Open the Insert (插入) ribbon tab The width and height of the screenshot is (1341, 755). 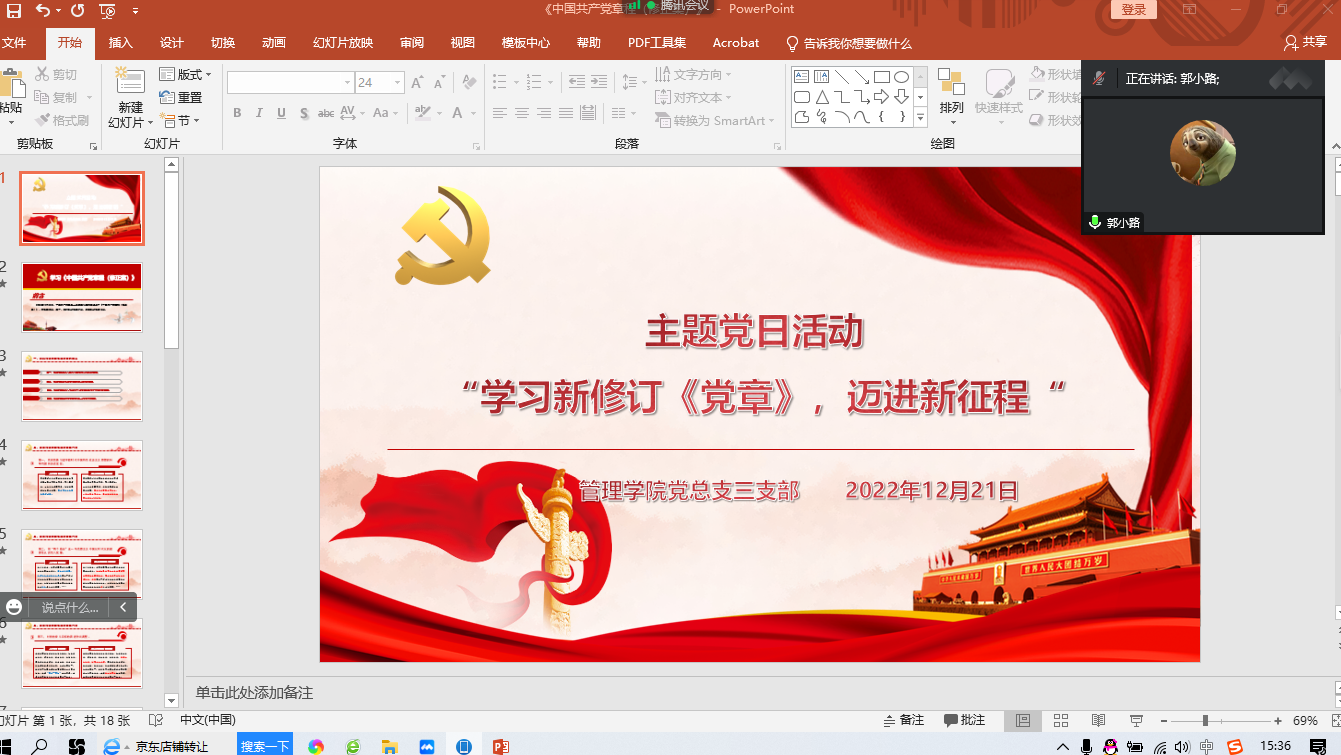120,43
